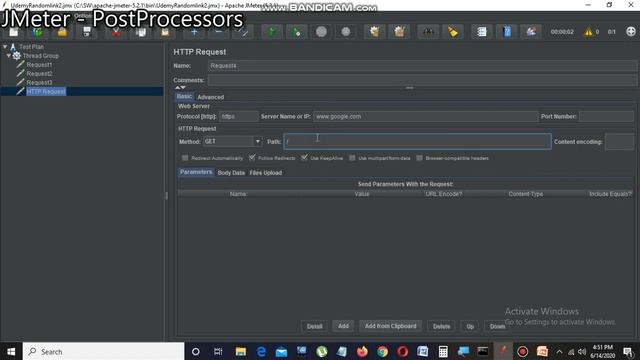Click the yellow warning log icon

point(589,32)
